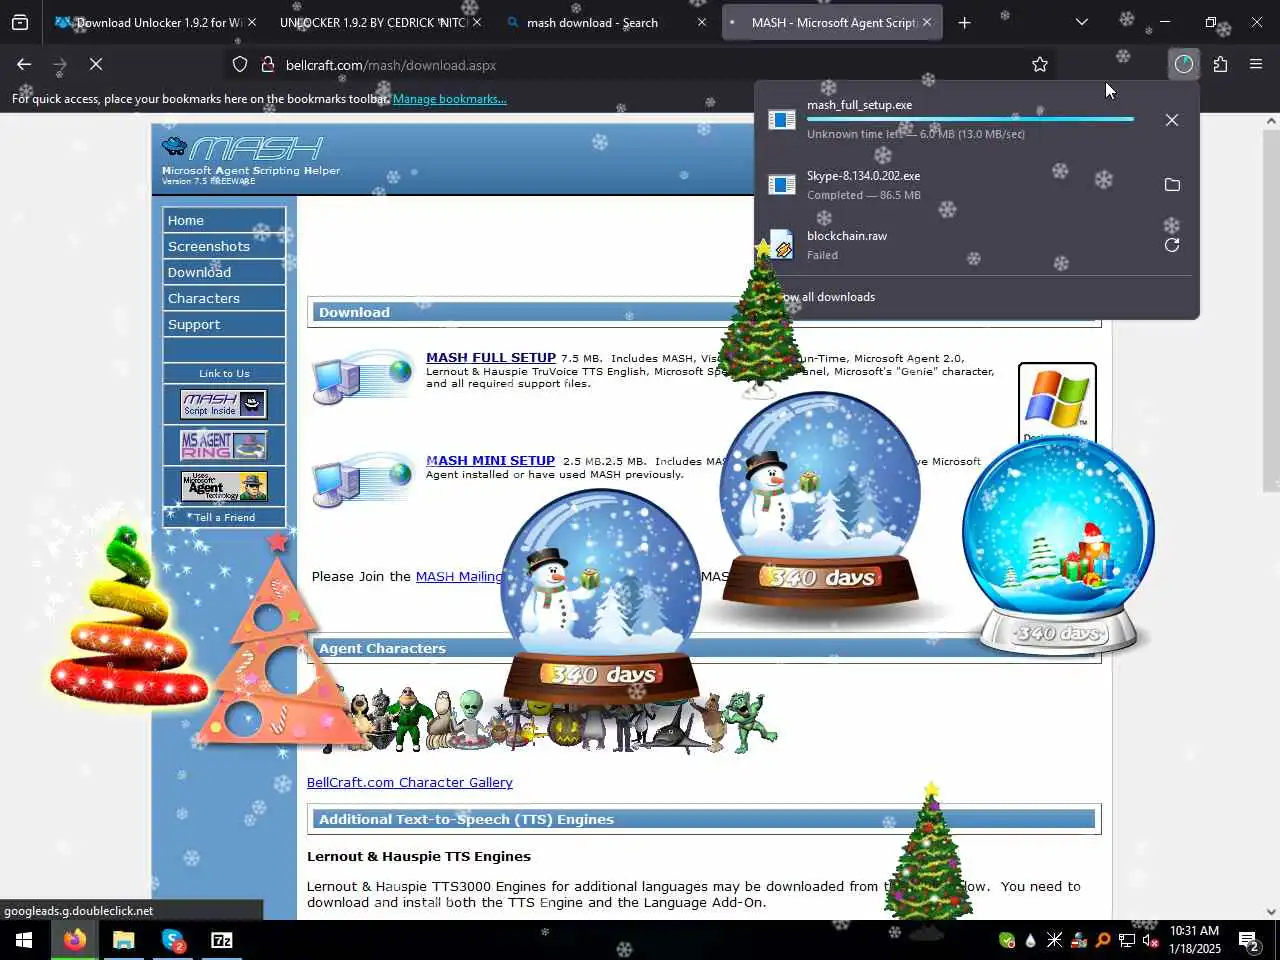Toggle the Downloads toolbar button
This screenshot has width=1280, height=960.
(x=1184, y=64)
